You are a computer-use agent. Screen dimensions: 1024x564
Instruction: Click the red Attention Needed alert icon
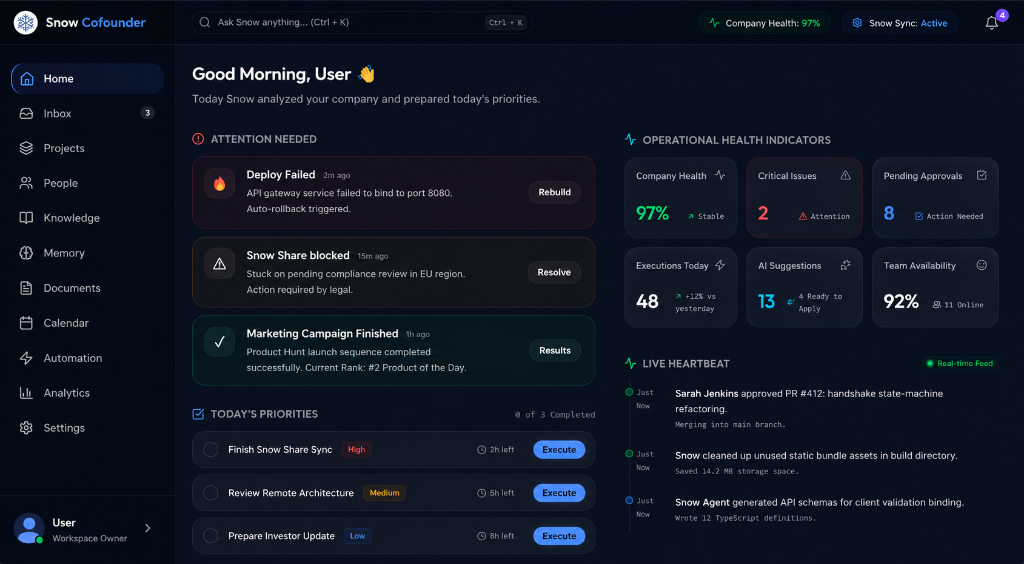[198, 139]
